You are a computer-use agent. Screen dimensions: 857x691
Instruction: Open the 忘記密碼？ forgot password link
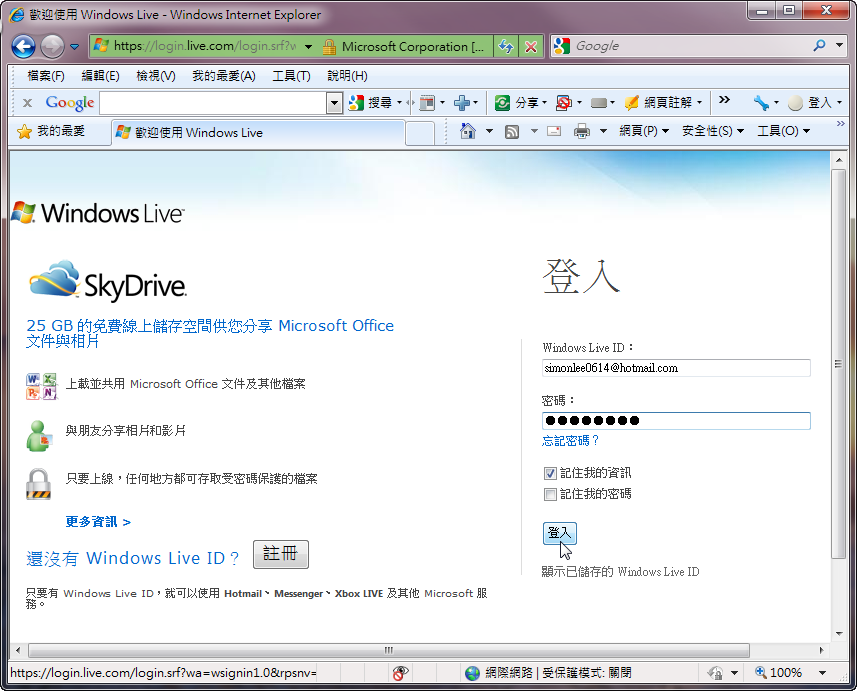pos(571,441)
